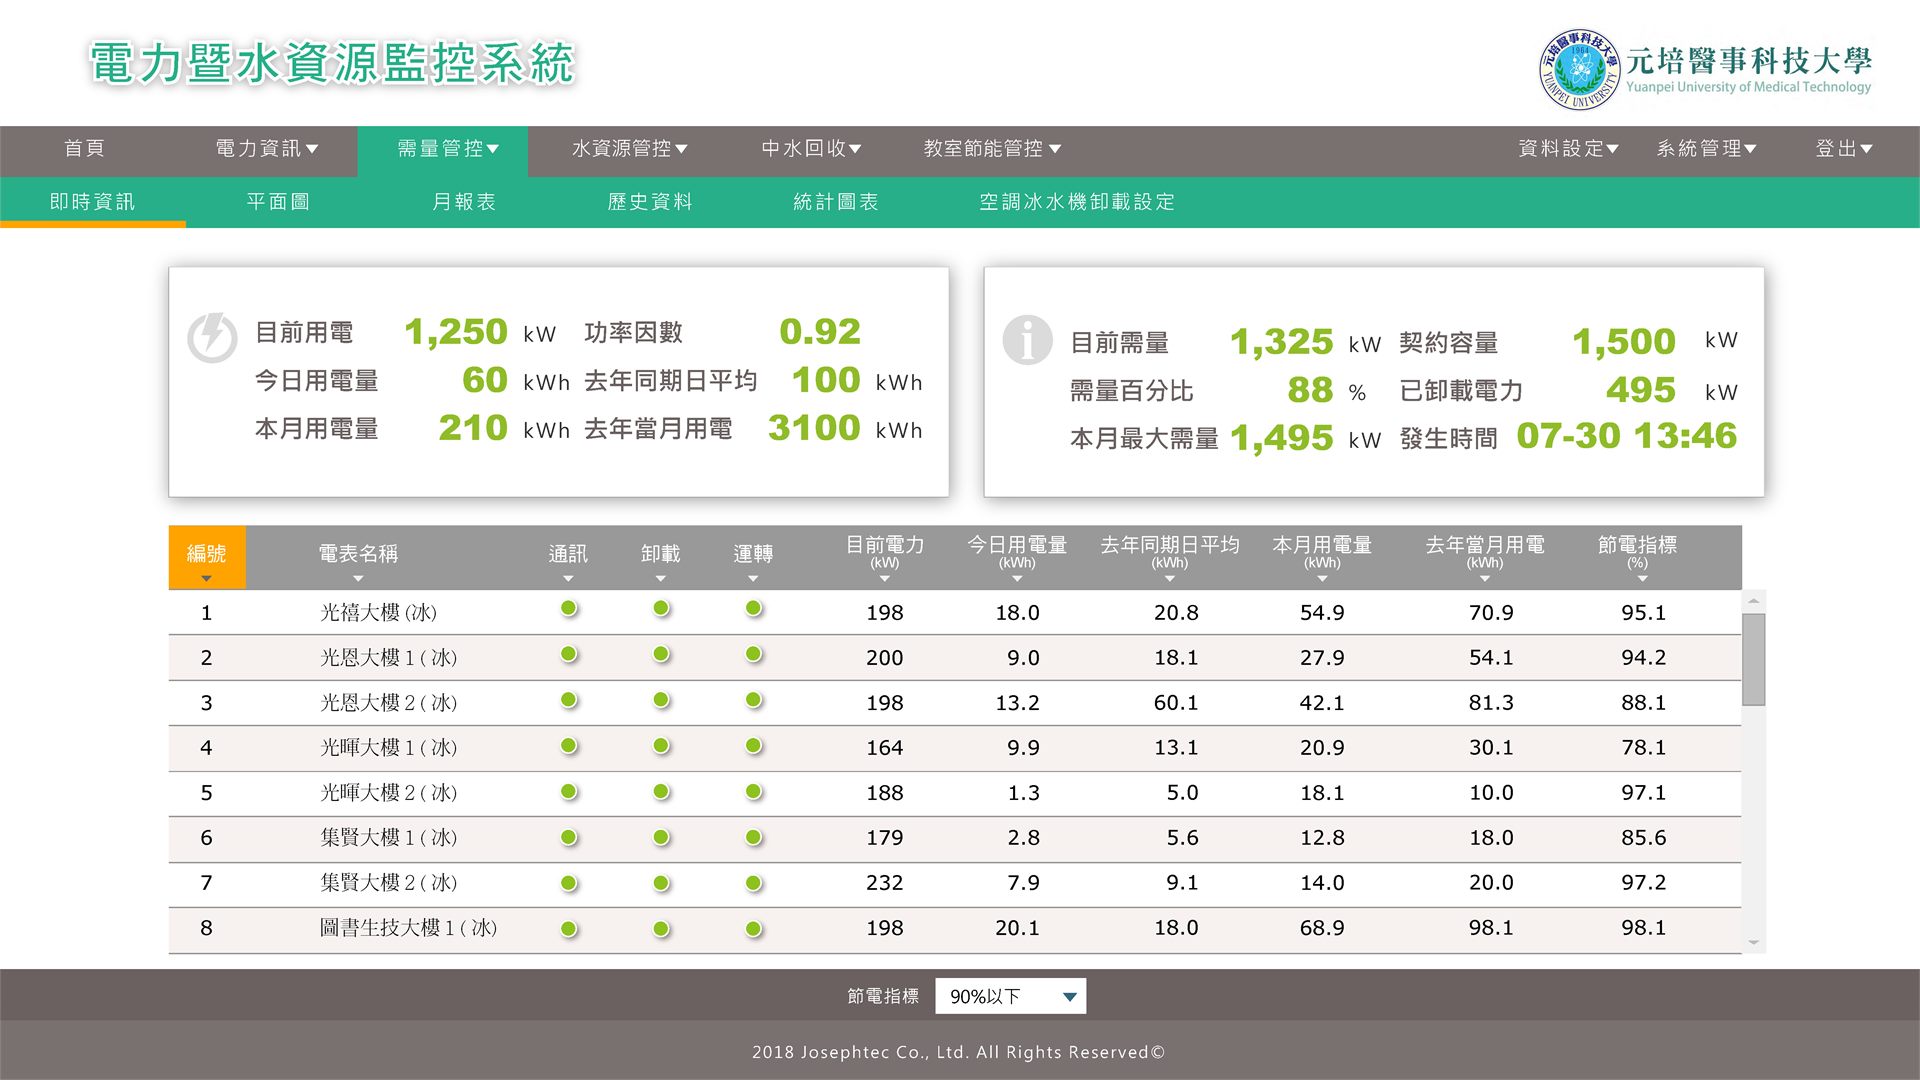Select meter name 光禧大樓 (冰)
This screenshot has width=1920, height=1080.
click(x=378, y=612)
